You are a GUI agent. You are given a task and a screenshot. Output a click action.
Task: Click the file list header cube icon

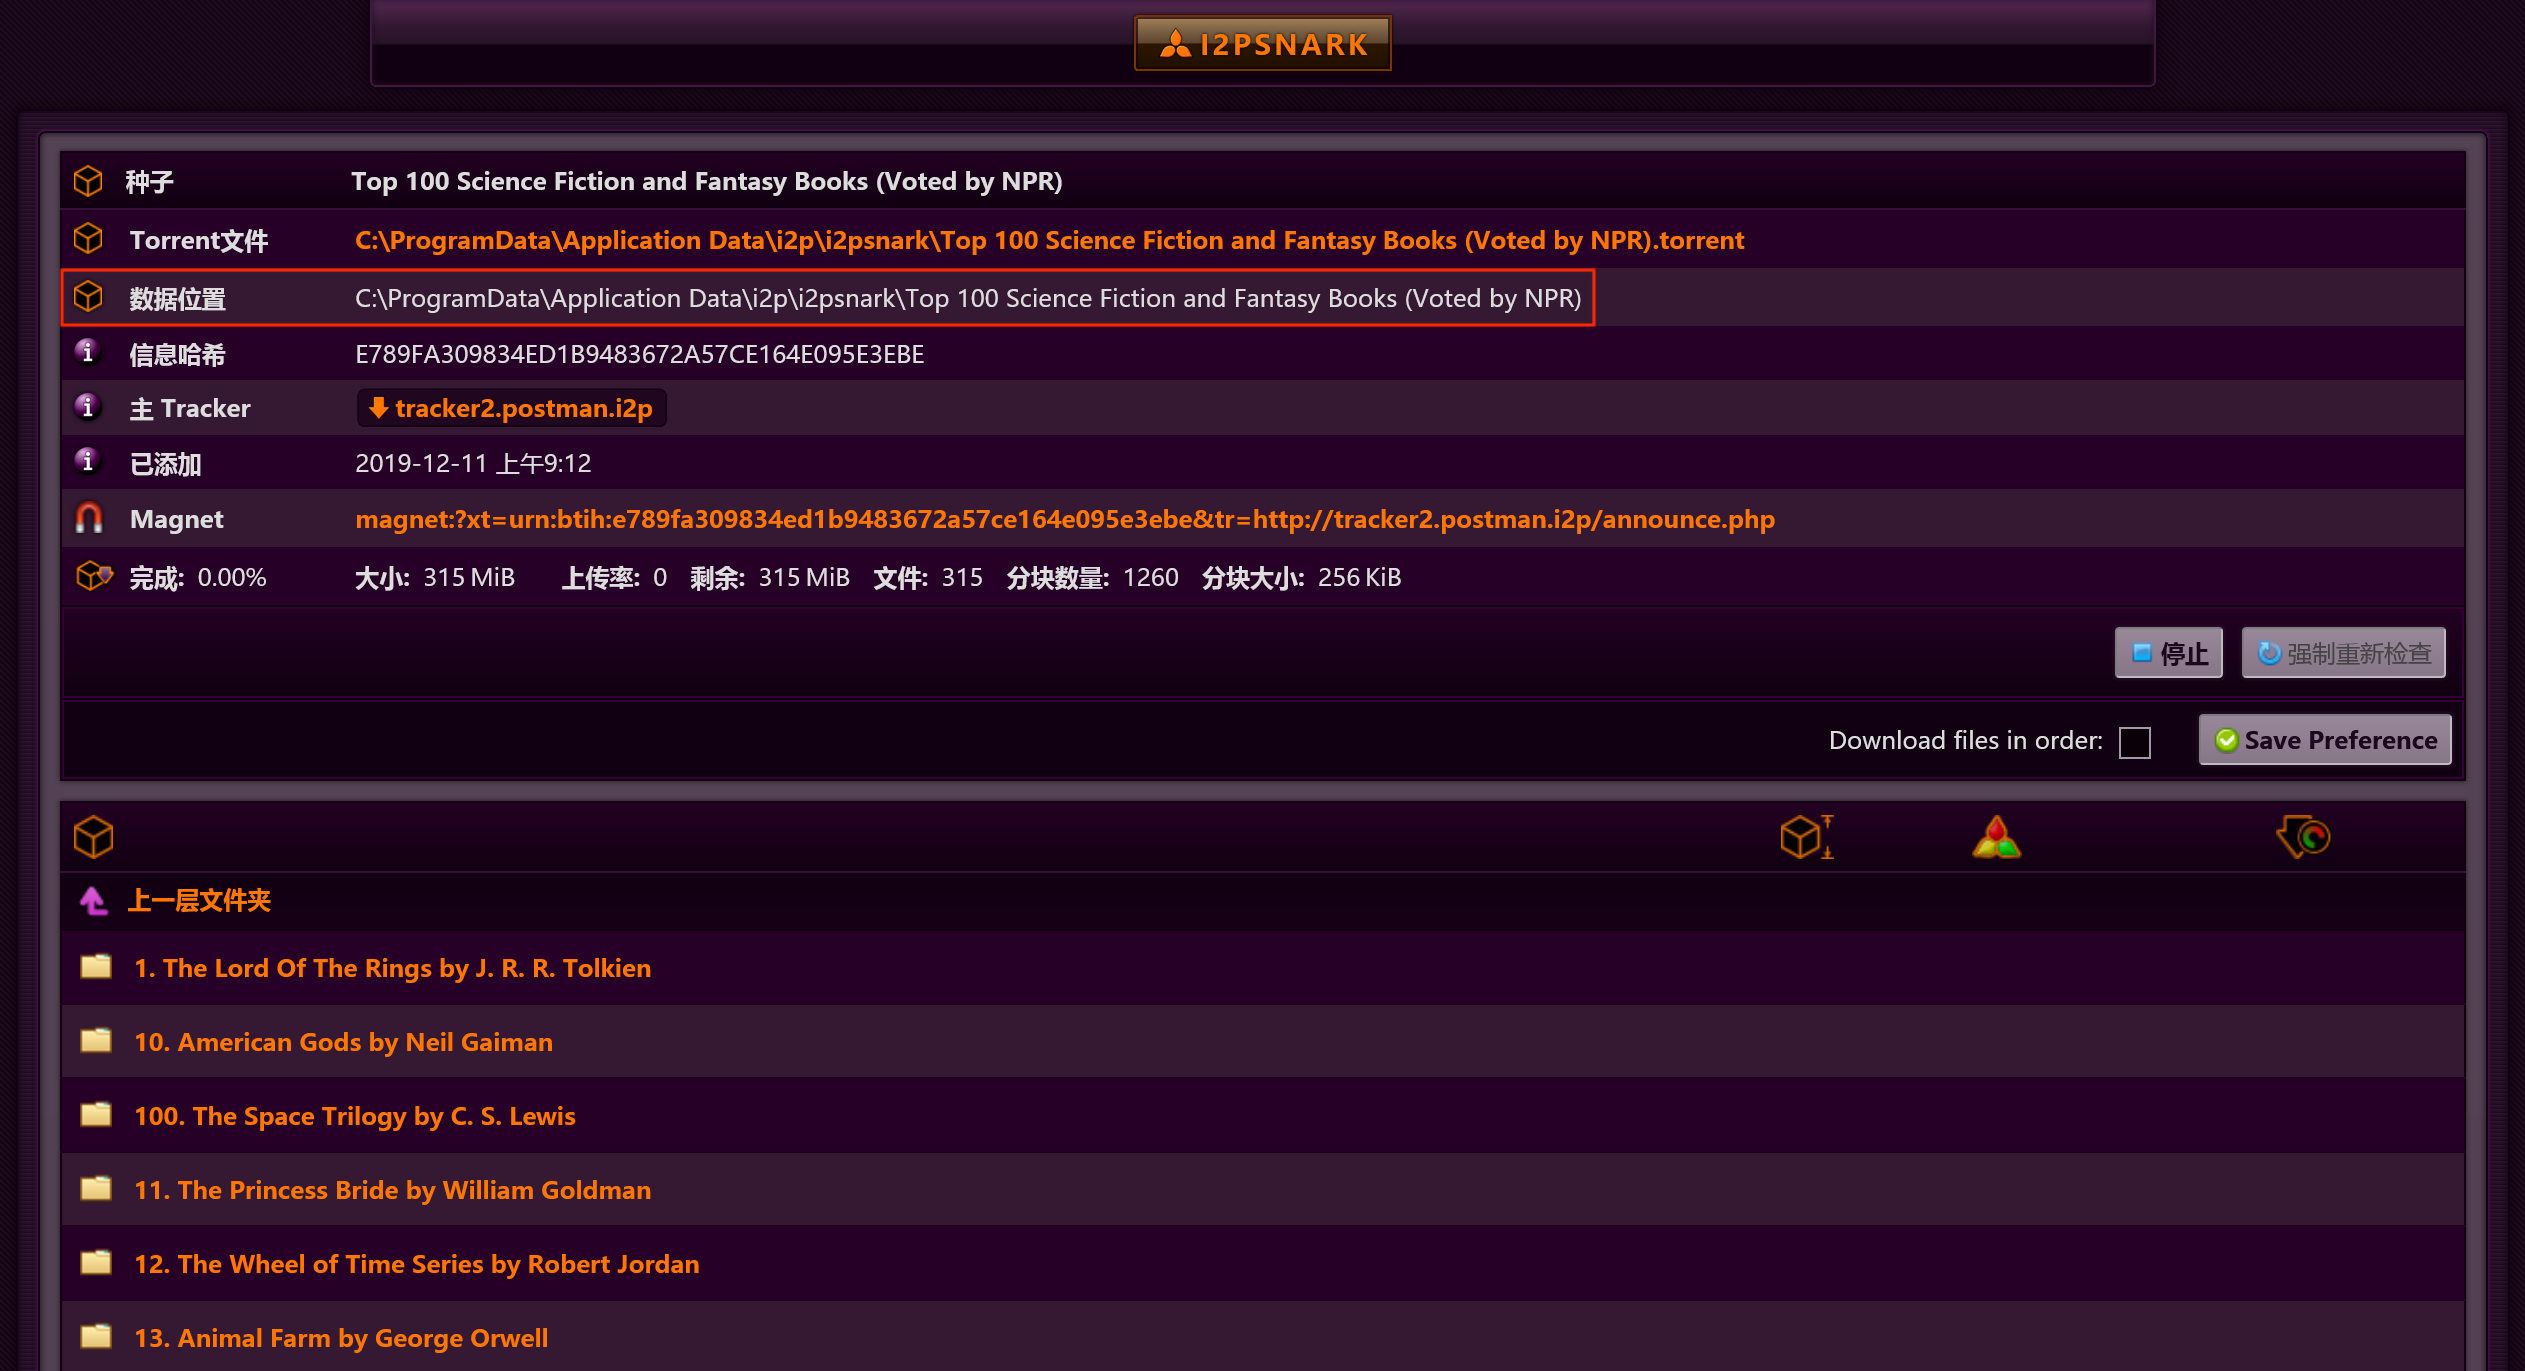tap(94, 837)
